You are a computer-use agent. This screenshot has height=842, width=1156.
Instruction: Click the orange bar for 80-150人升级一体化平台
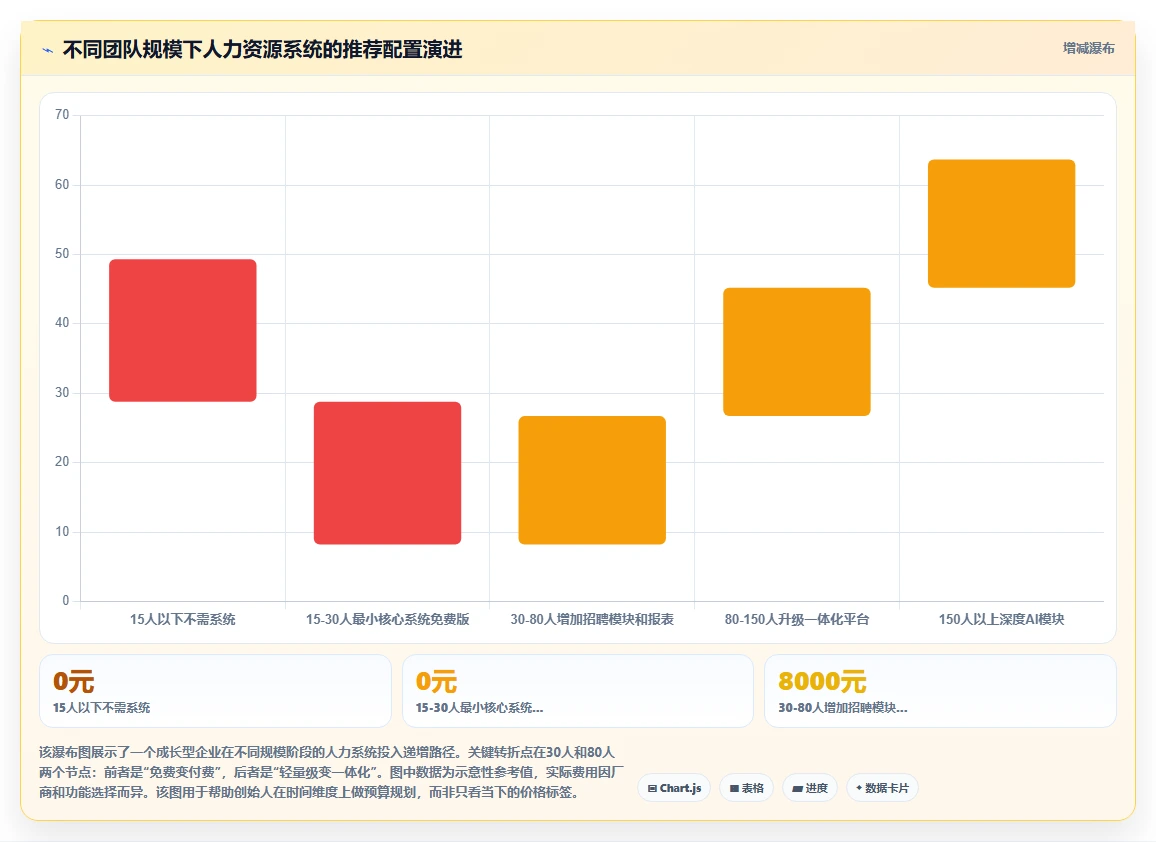797,352
